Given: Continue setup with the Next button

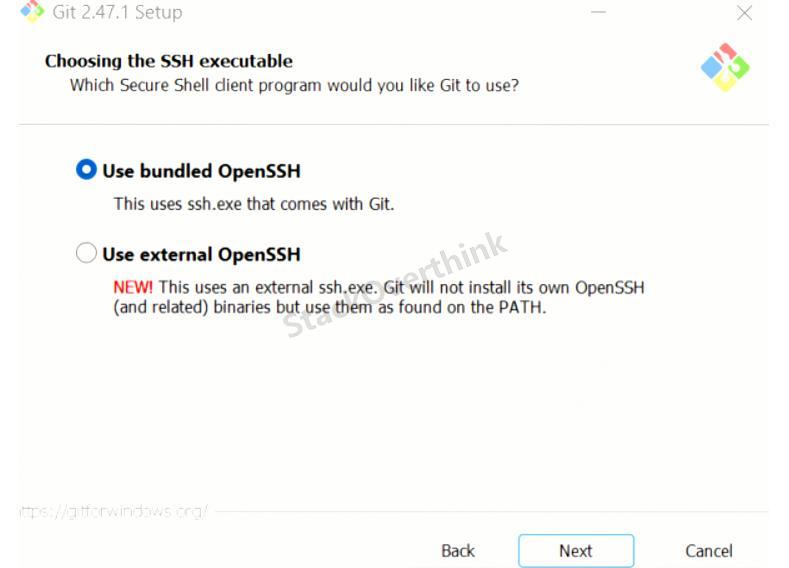Looking at the screenshot, I should pyautogui.click(x=576, y=551).
